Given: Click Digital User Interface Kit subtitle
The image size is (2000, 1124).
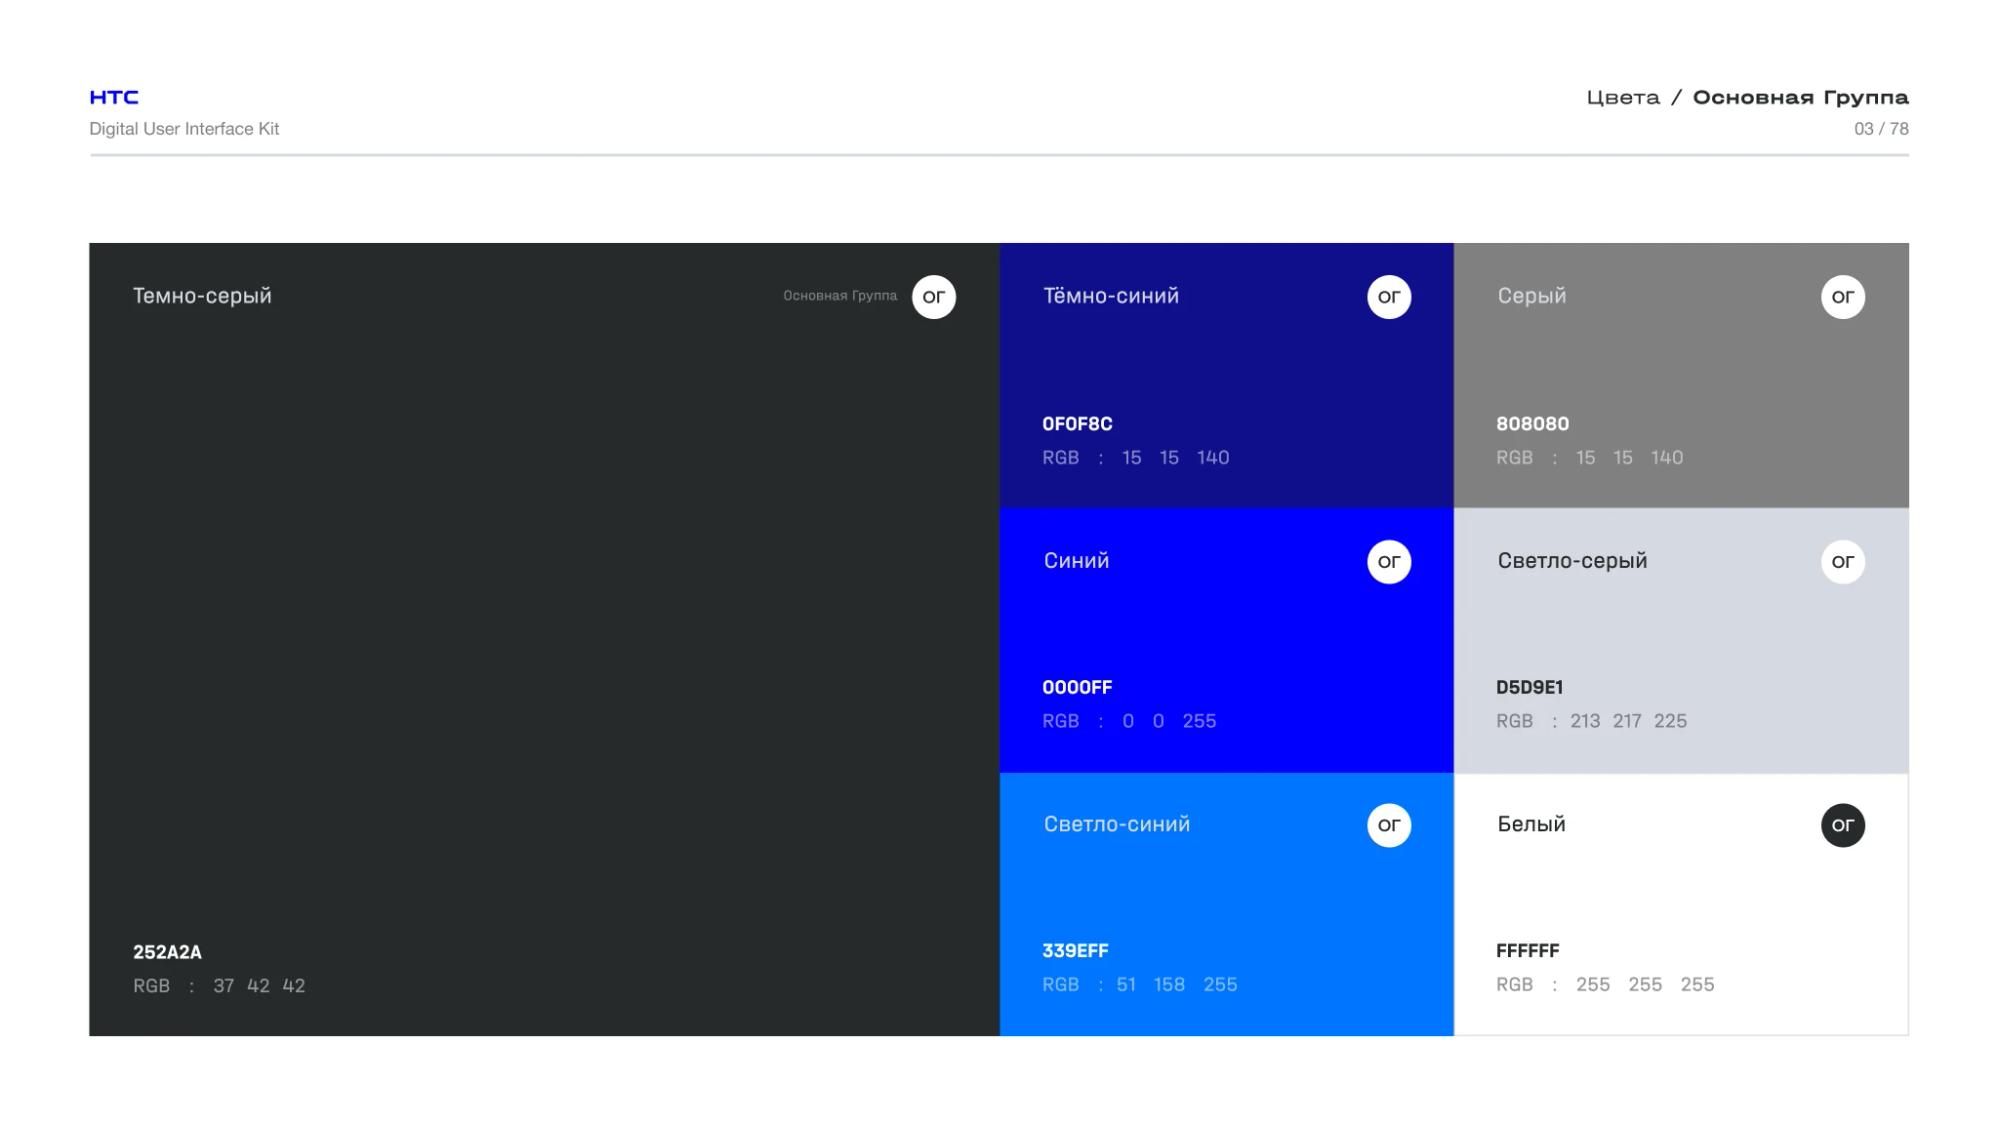Looking at the screenshot, I should [184, 129].
